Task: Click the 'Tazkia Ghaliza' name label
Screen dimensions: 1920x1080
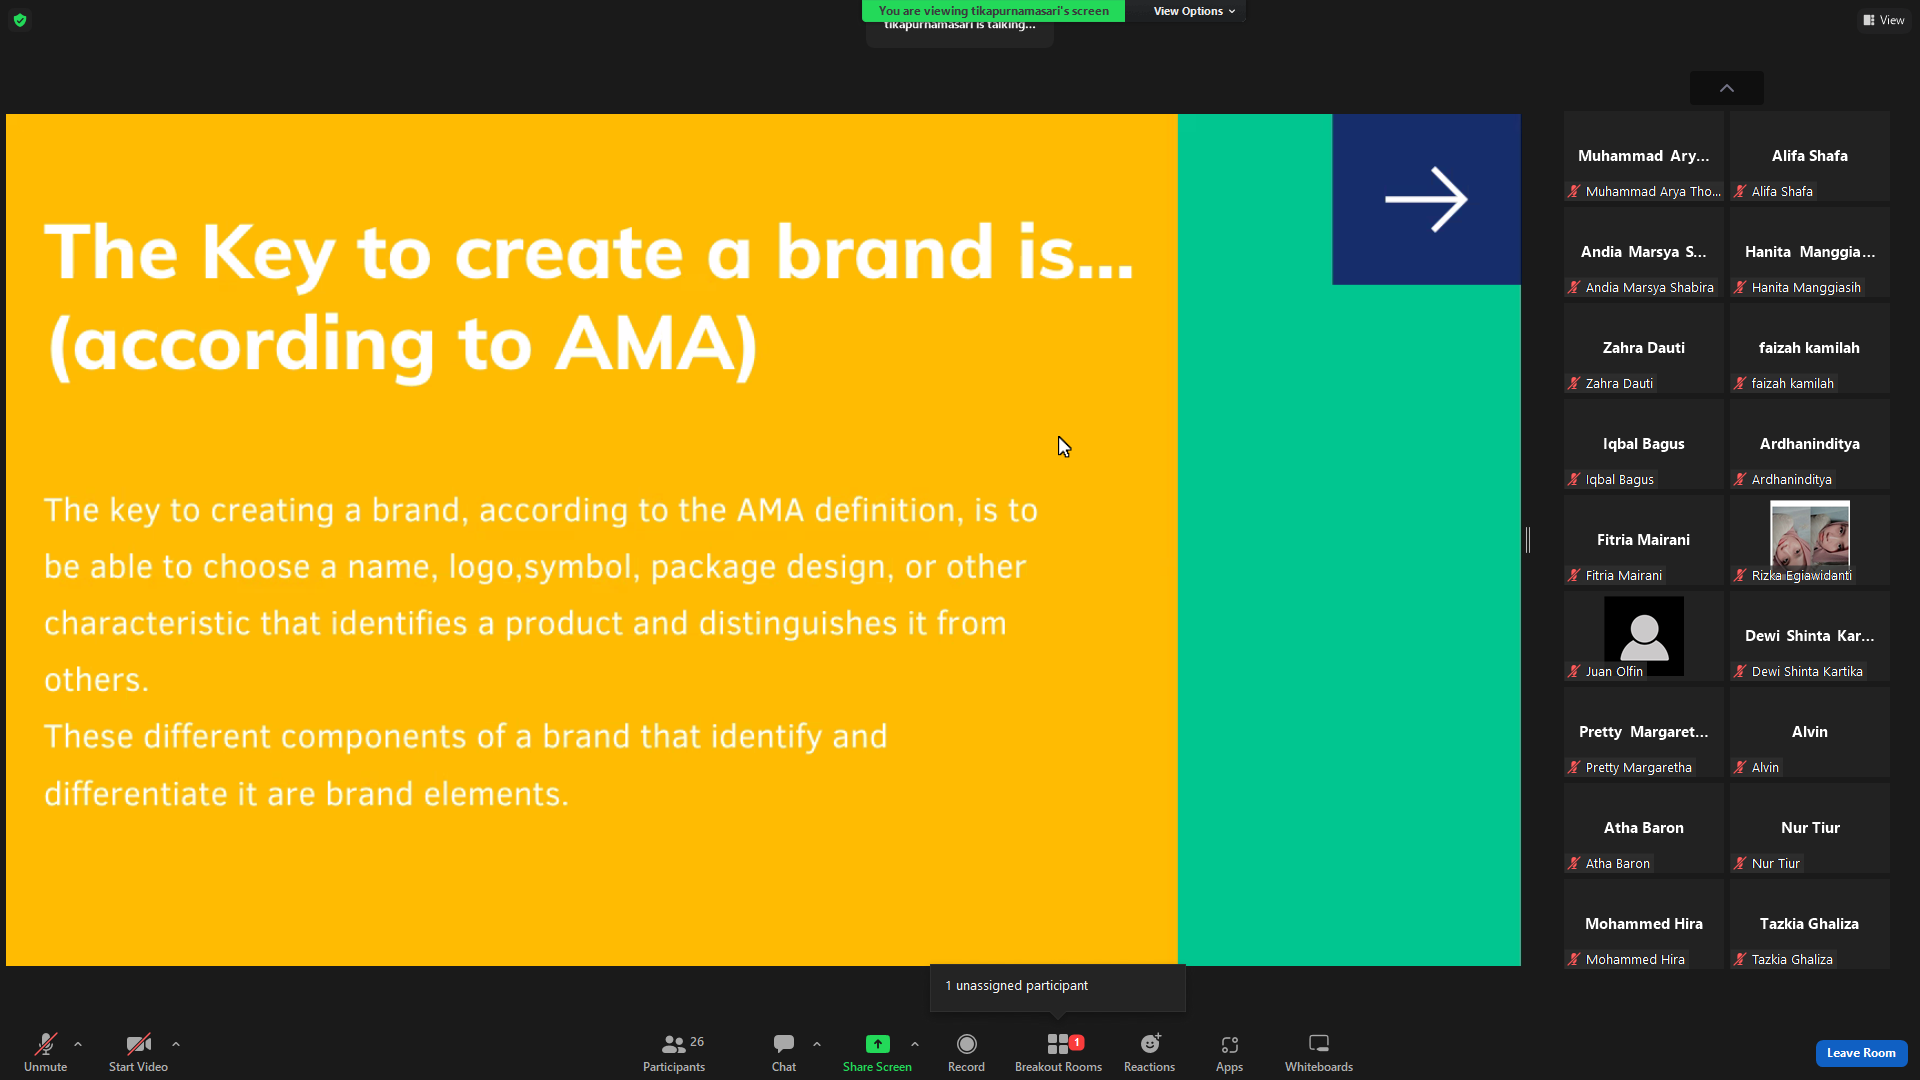Action: 1792,959
